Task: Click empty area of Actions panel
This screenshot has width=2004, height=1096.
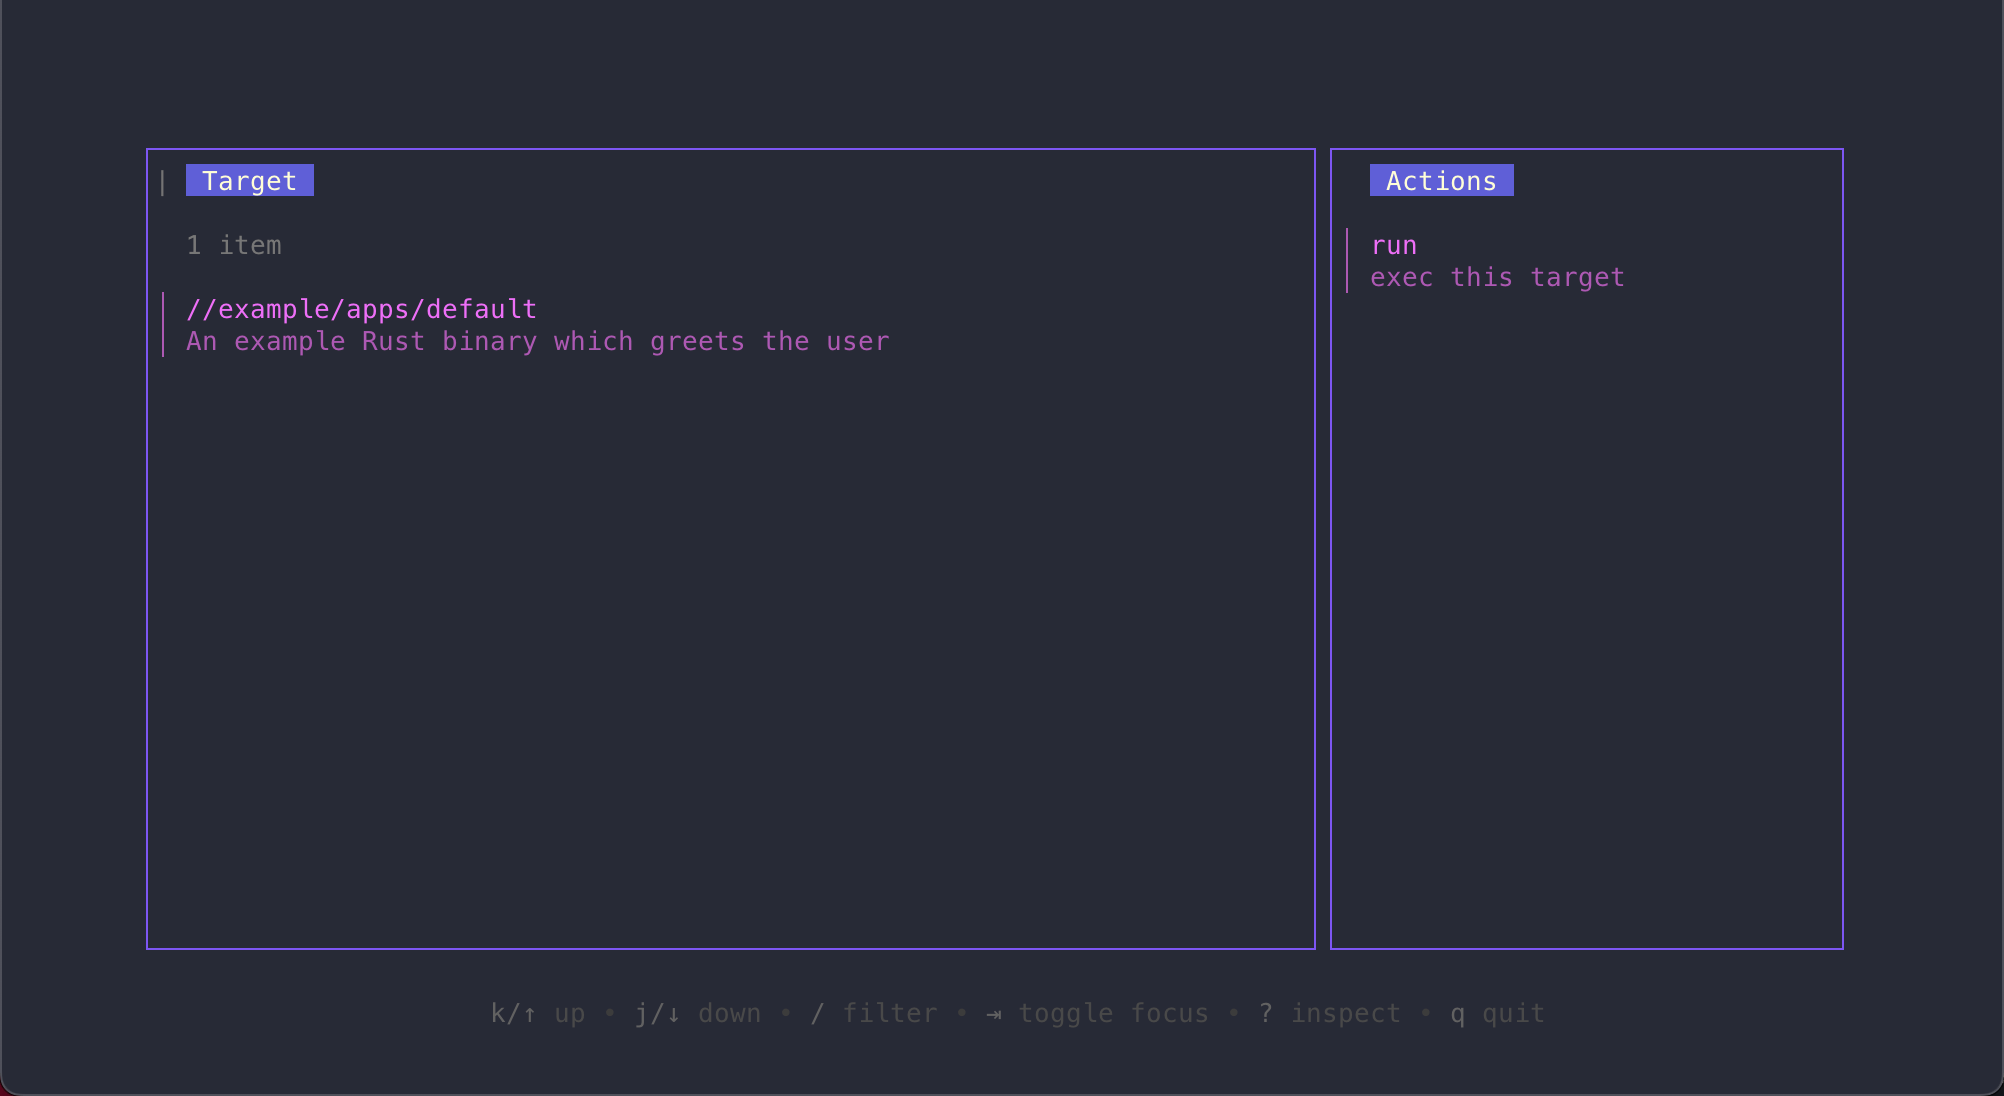Action: (1586, 620)
